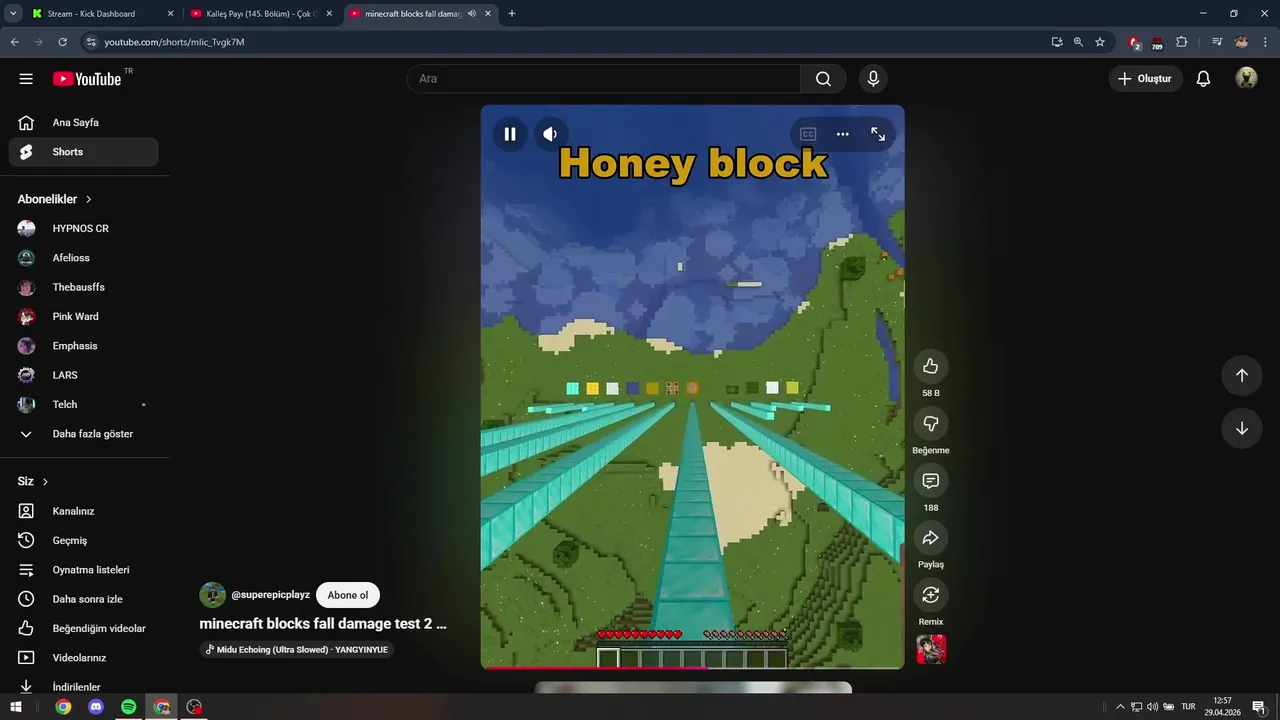
Task: Go to the previous Short with up arrow
Action: 1242,375
